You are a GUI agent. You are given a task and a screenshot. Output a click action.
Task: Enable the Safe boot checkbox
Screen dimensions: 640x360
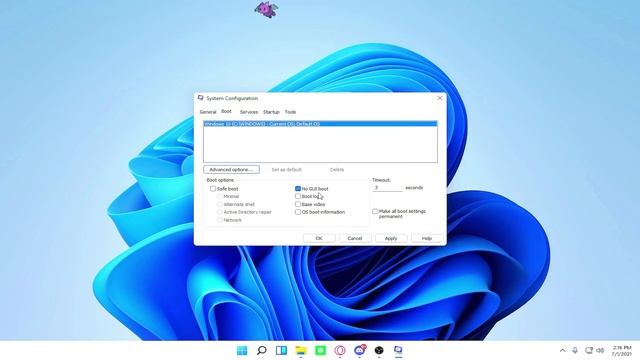coord(213,189)
